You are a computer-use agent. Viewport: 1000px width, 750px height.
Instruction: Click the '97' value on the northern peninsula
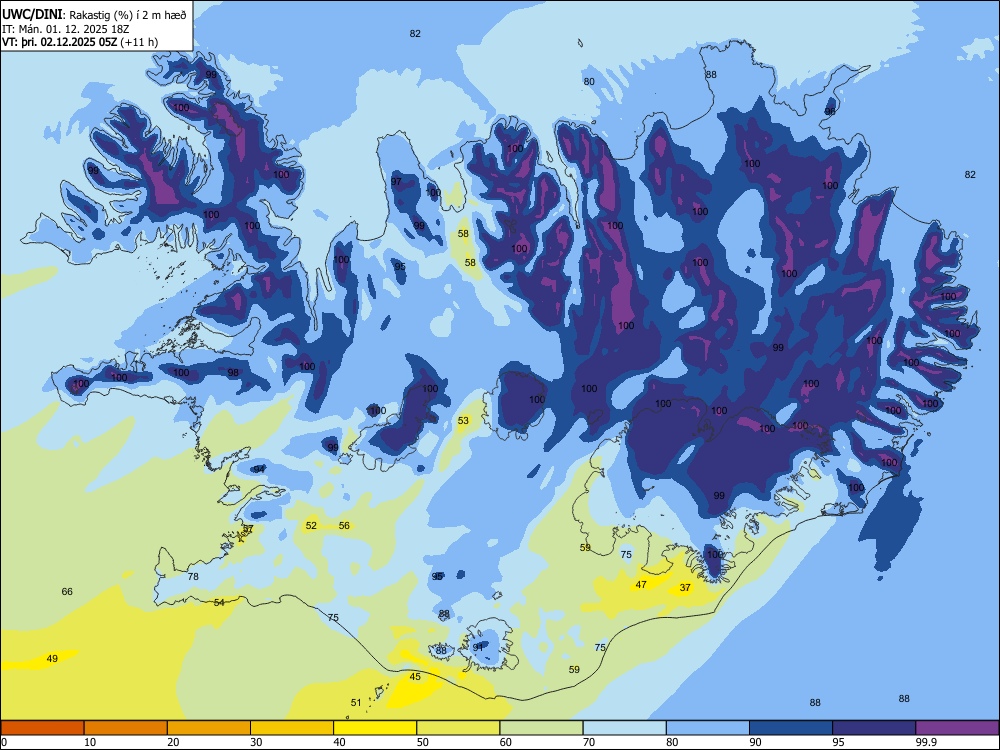tap(396, 181)
